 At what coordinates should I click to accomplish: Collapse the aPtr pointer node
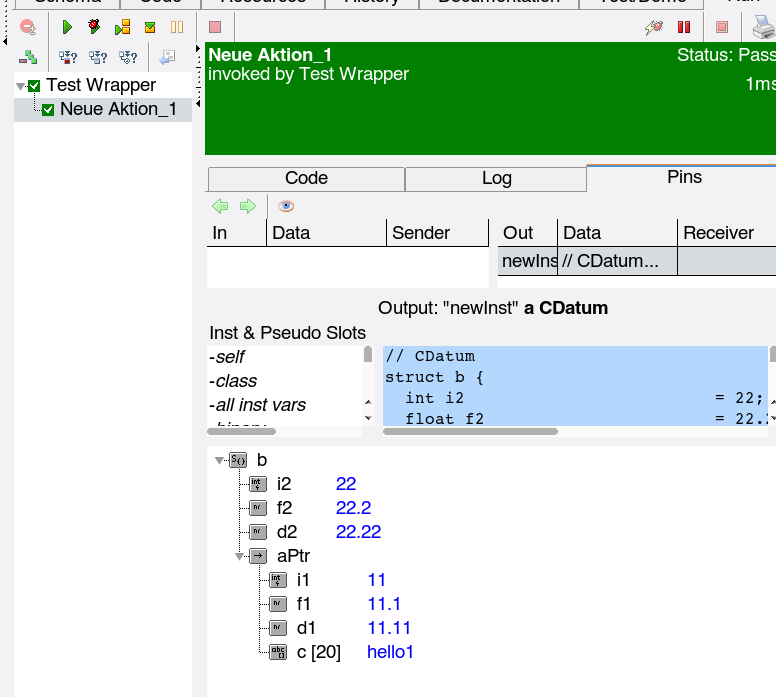pos(240,556)
